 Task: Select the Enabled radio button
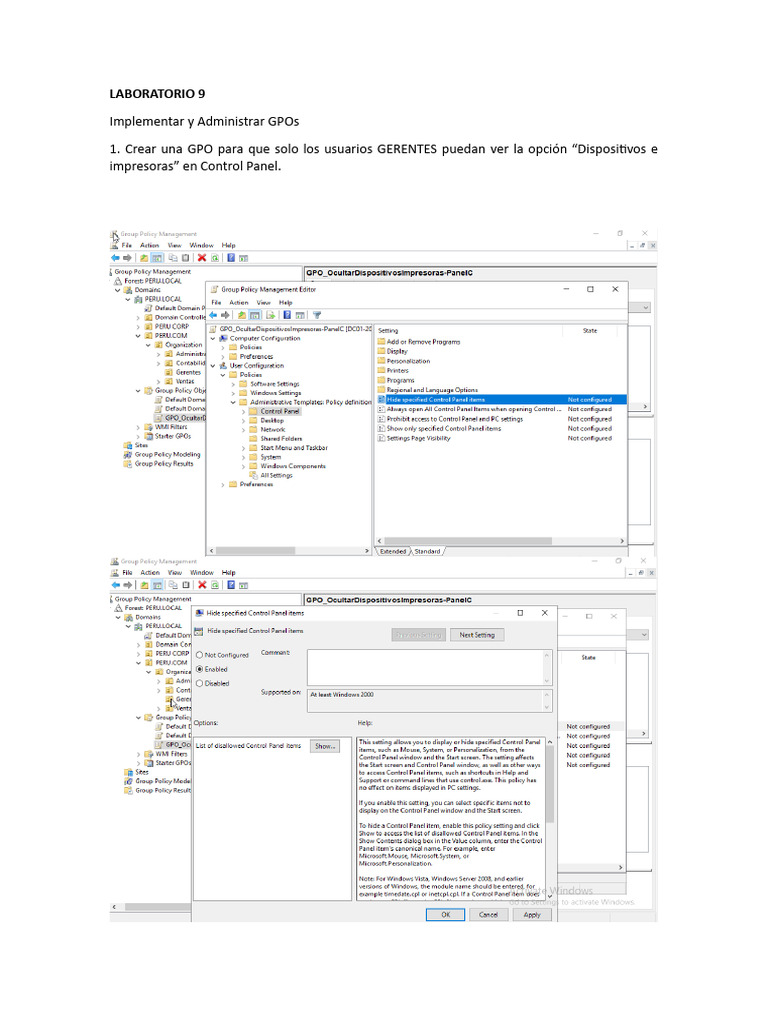pyautogui.click(x=200, y=669)
